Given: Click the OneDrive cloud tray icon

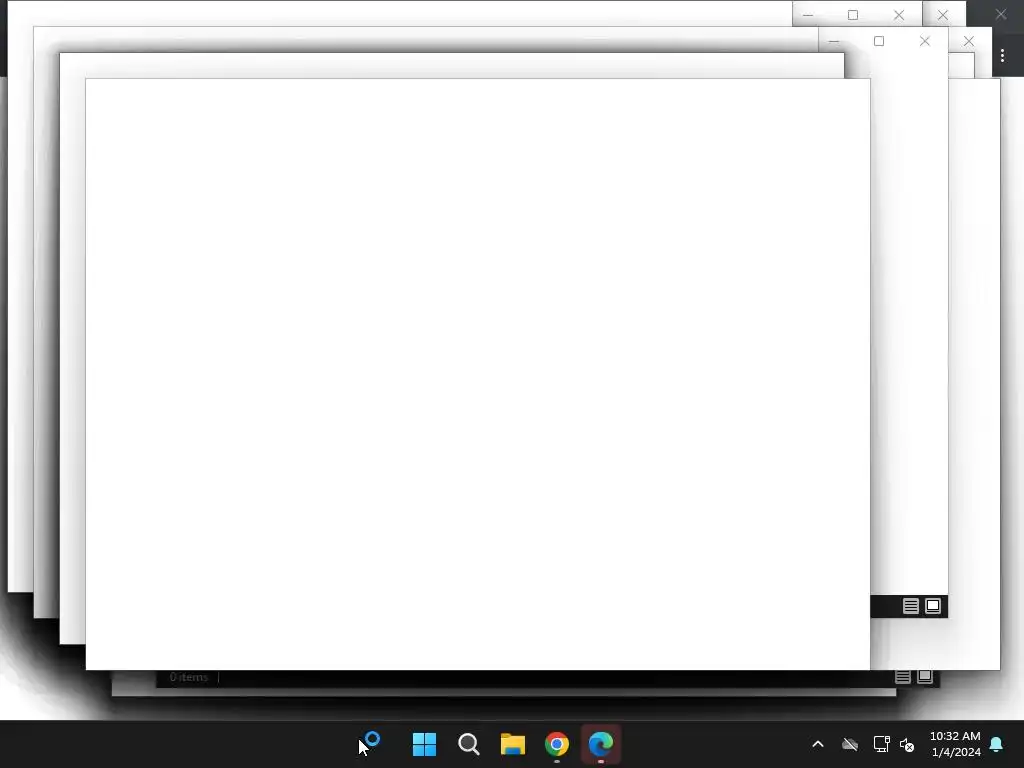Looking at the screenshot, I should pyautogui.click(x=850, y=744).
